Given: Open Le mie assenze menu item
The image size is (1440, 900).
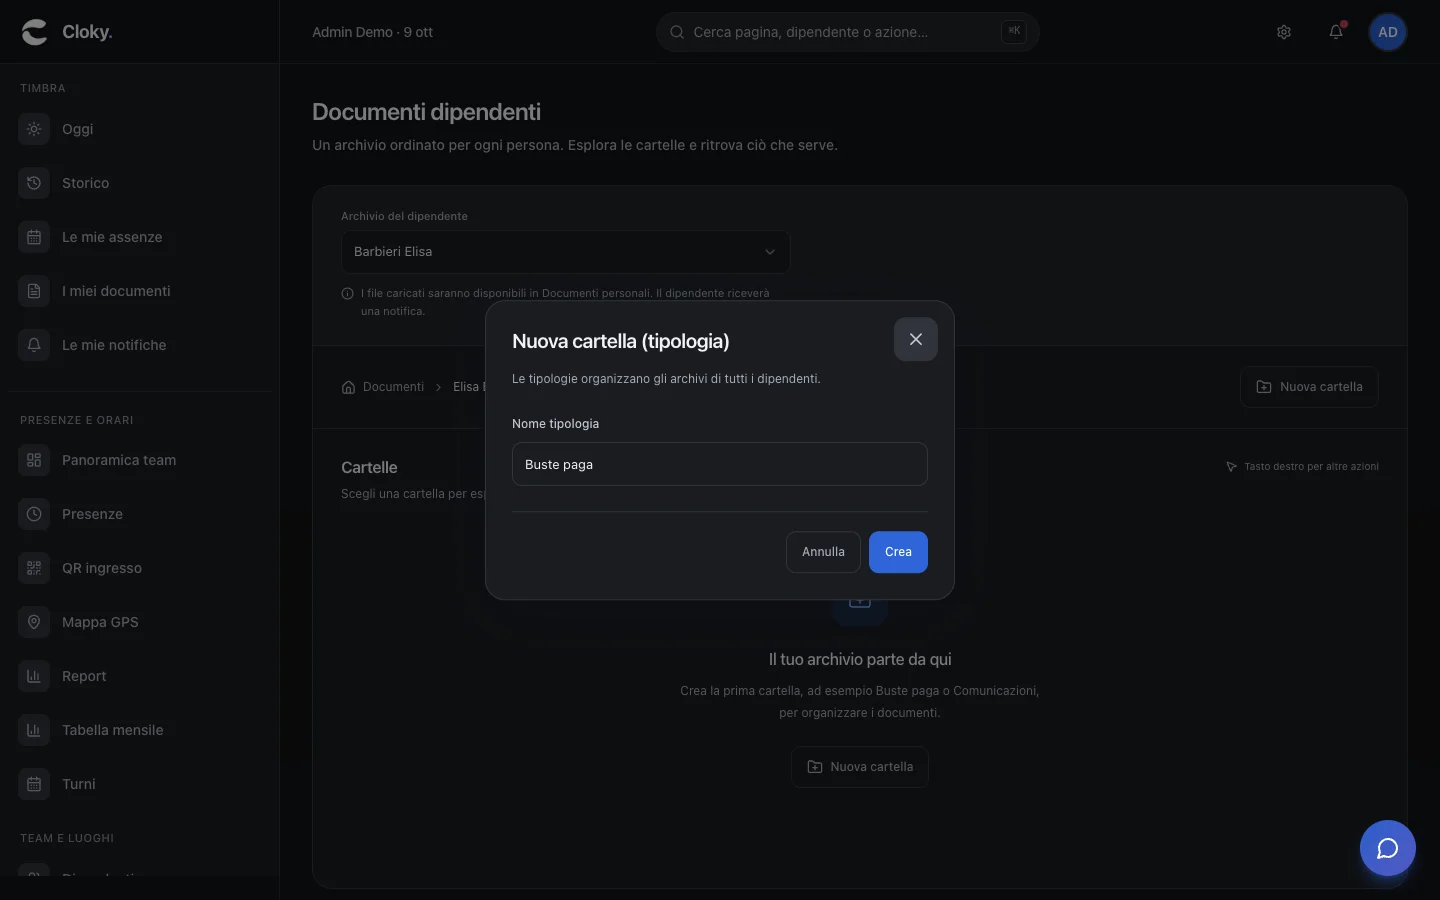Looking at the screenshot, I should tap(139, 237).
